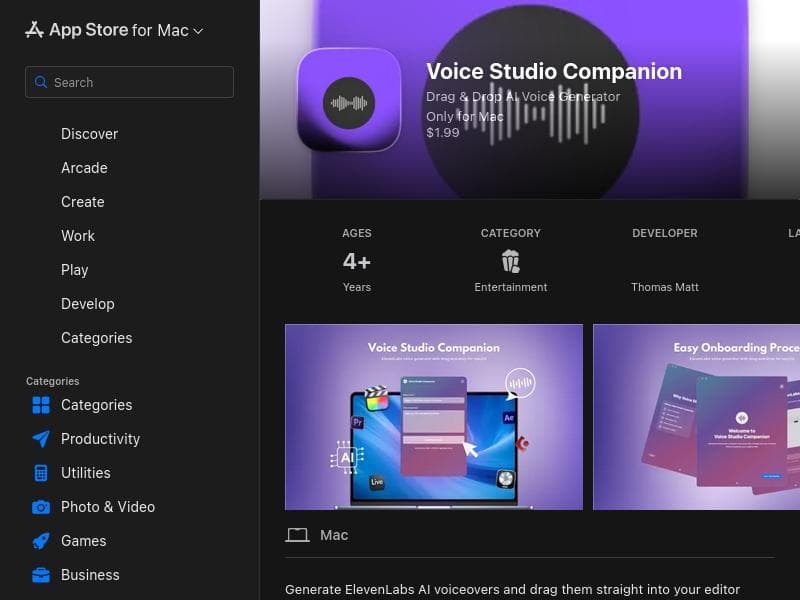
Task: Select the Play section
Action: pyautogui.click(x=74, y=270)
